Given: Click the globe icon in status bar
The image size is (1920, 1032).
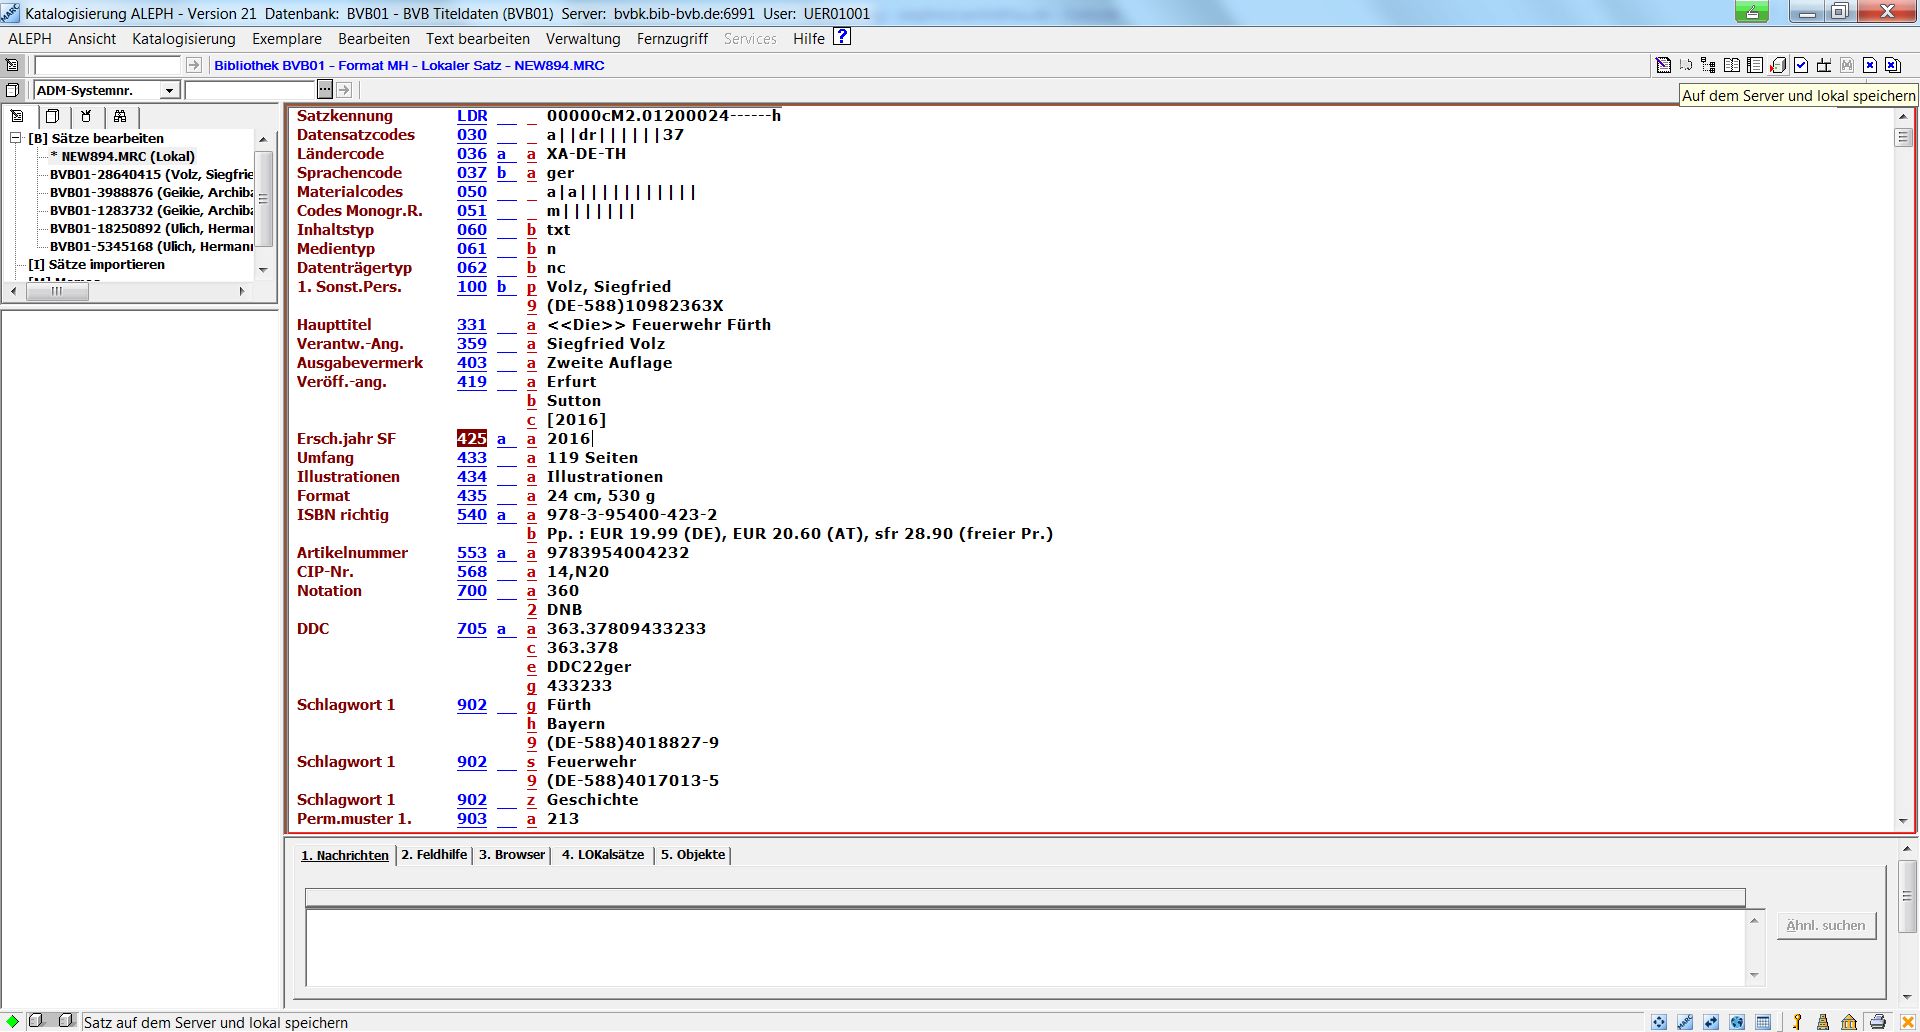Looking at the screenshot, I should (x=1737, y=1022).
